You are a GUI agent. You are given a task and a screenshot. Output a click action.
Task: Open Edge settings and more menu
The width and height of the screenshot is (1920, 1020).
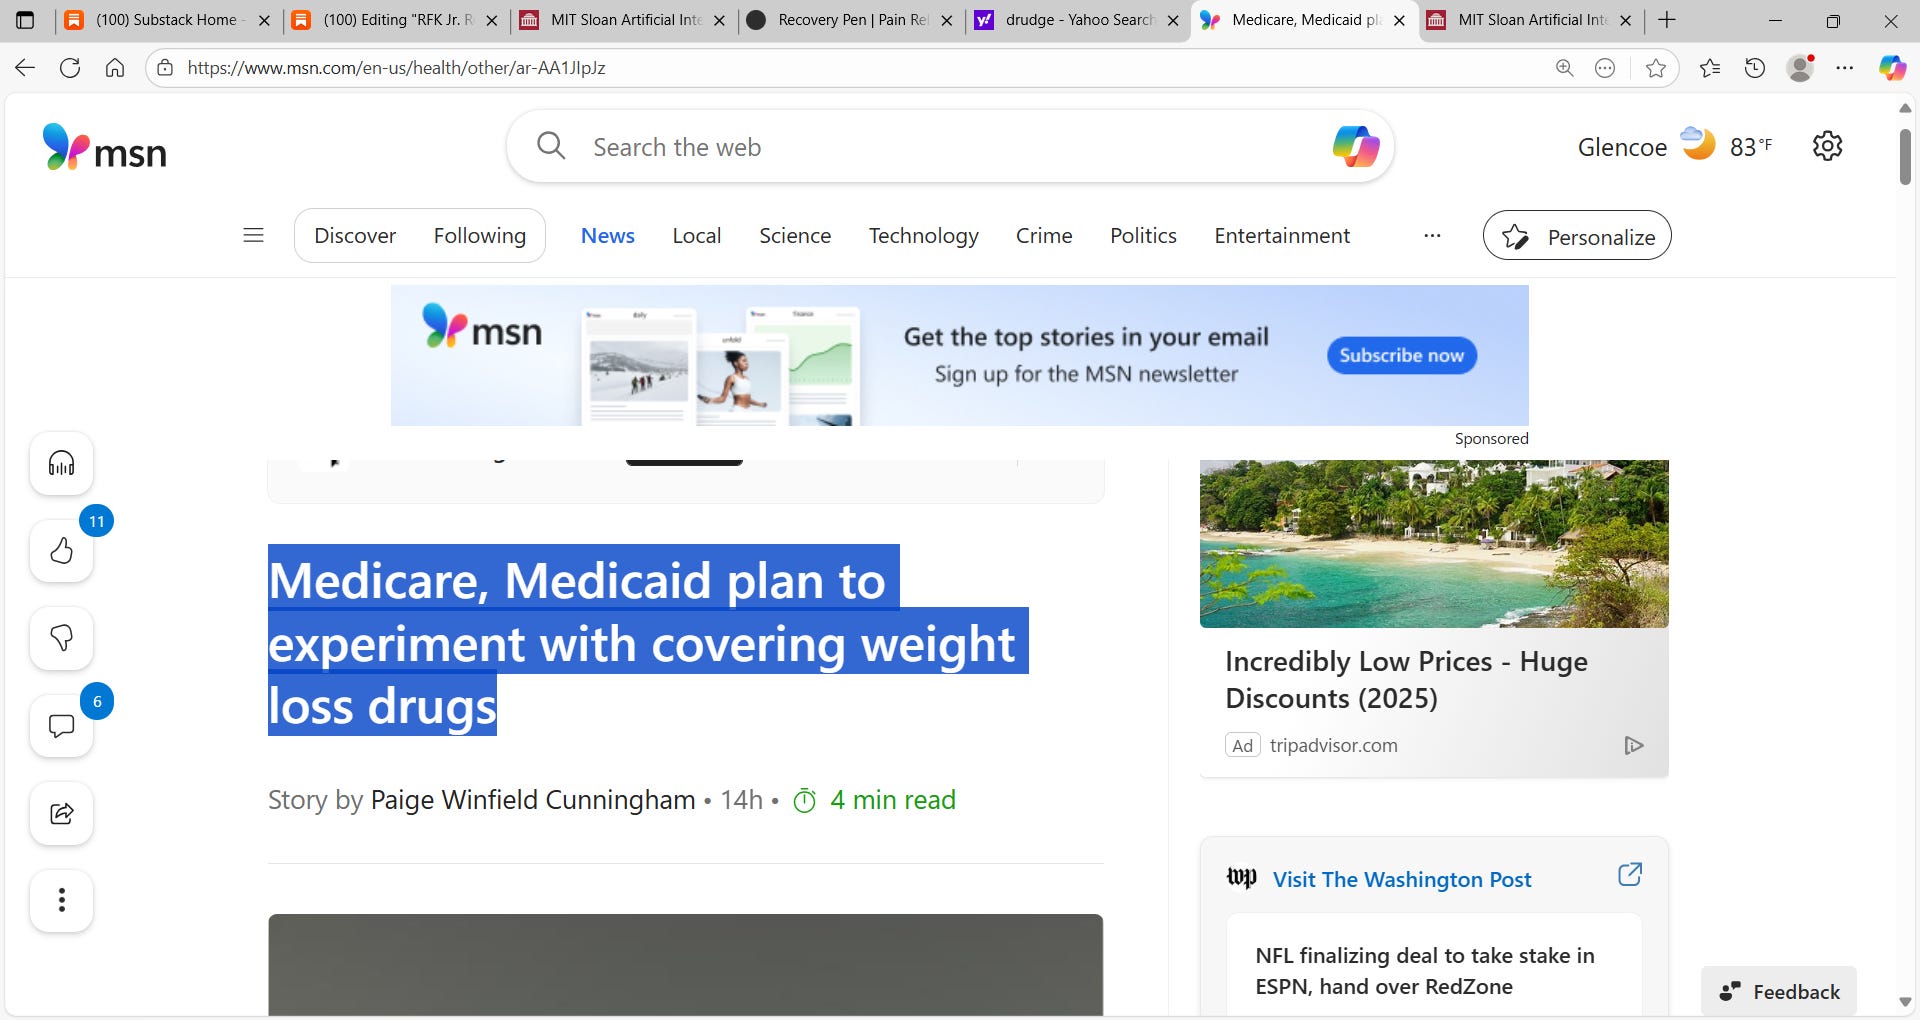coord(1845,68)
